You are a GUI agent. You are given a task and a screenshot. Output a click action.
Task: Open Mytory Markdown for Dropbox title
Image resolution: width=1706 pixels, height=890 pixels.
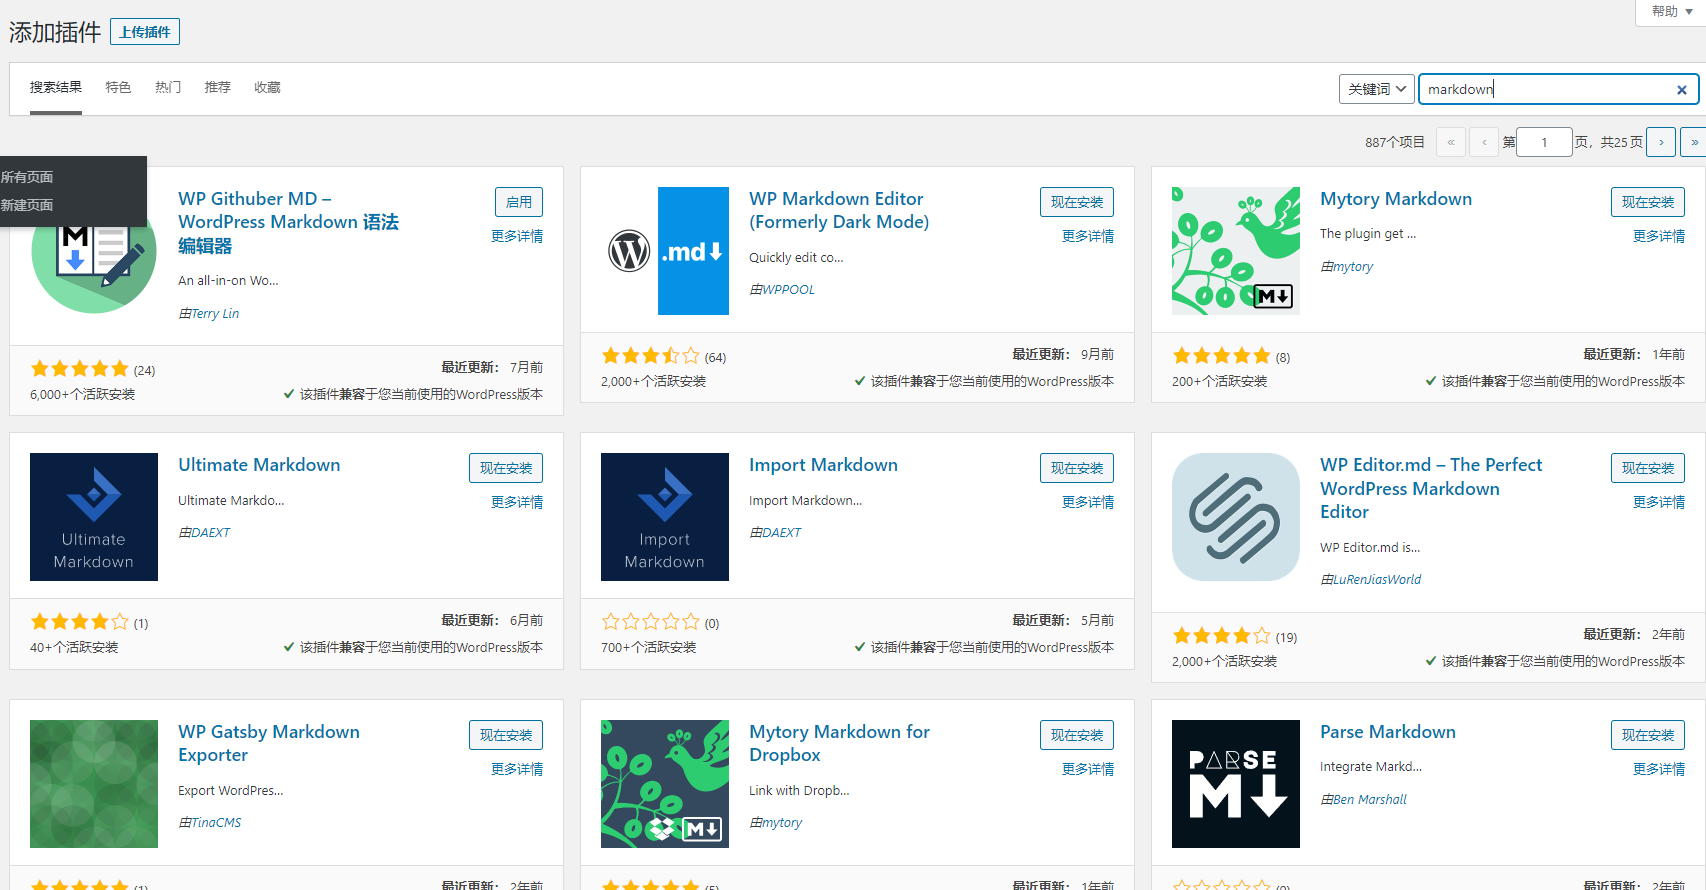click(839, 743)
